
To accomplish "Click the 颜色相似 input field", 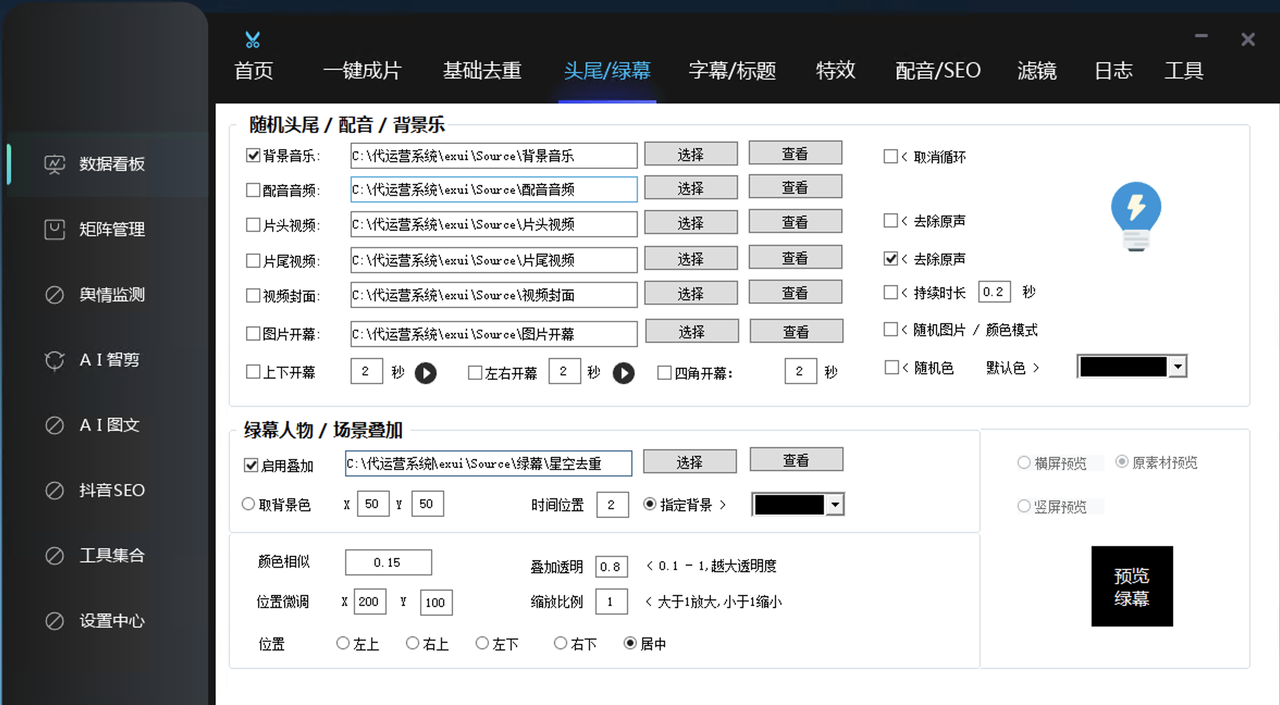I will click(x=388, y=563).
